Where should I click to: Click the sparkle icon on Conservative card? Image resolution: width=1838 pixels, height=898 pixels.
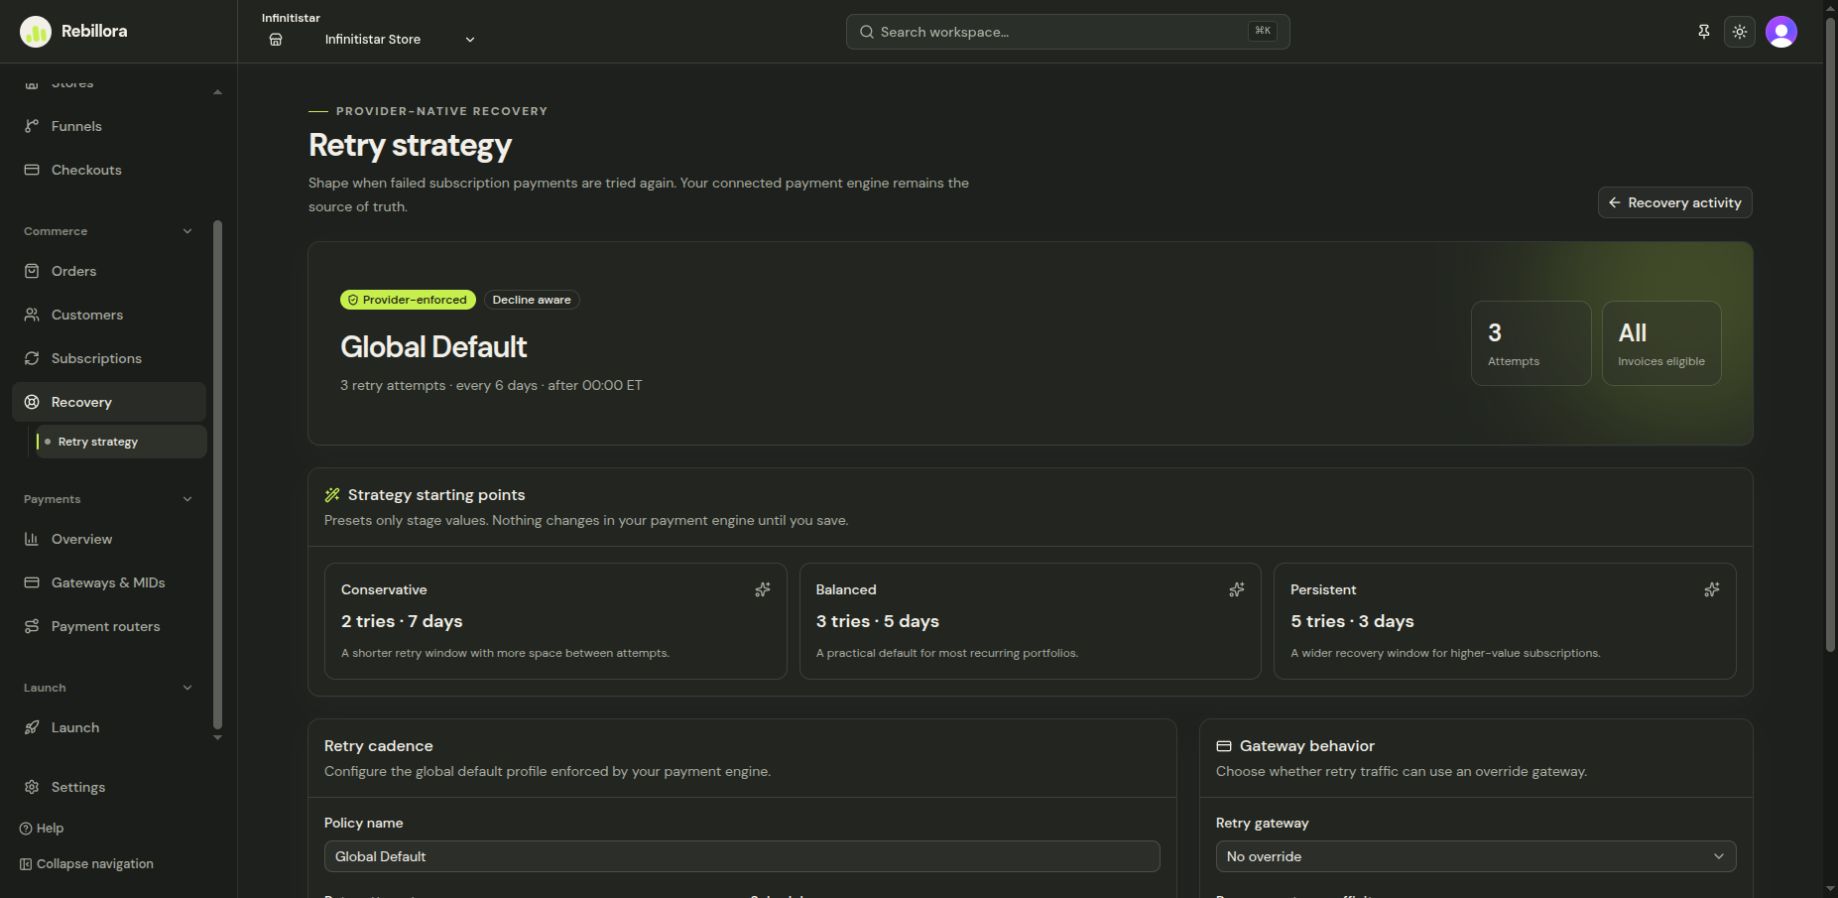coord(763,590)
